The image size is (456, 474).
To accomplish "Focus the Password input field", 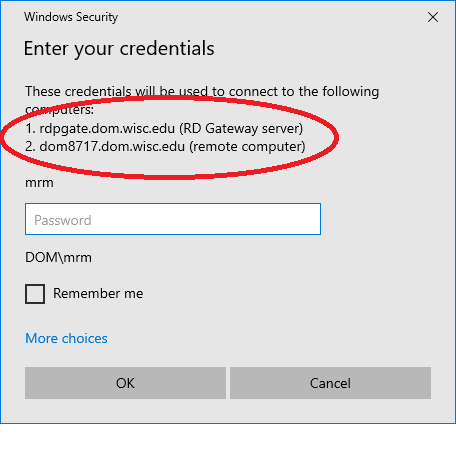I will [x=173, y=219].
